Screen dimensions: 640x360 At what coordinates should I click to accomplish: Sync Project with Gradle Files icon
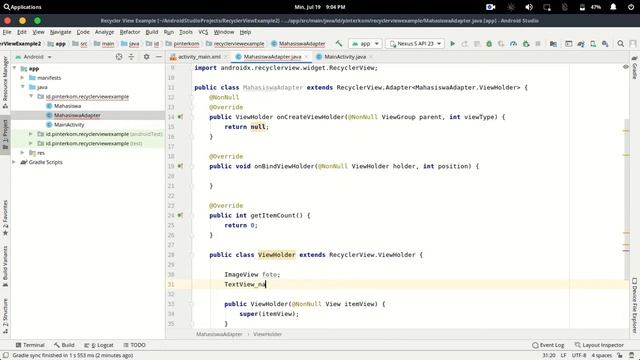point(581,44)
